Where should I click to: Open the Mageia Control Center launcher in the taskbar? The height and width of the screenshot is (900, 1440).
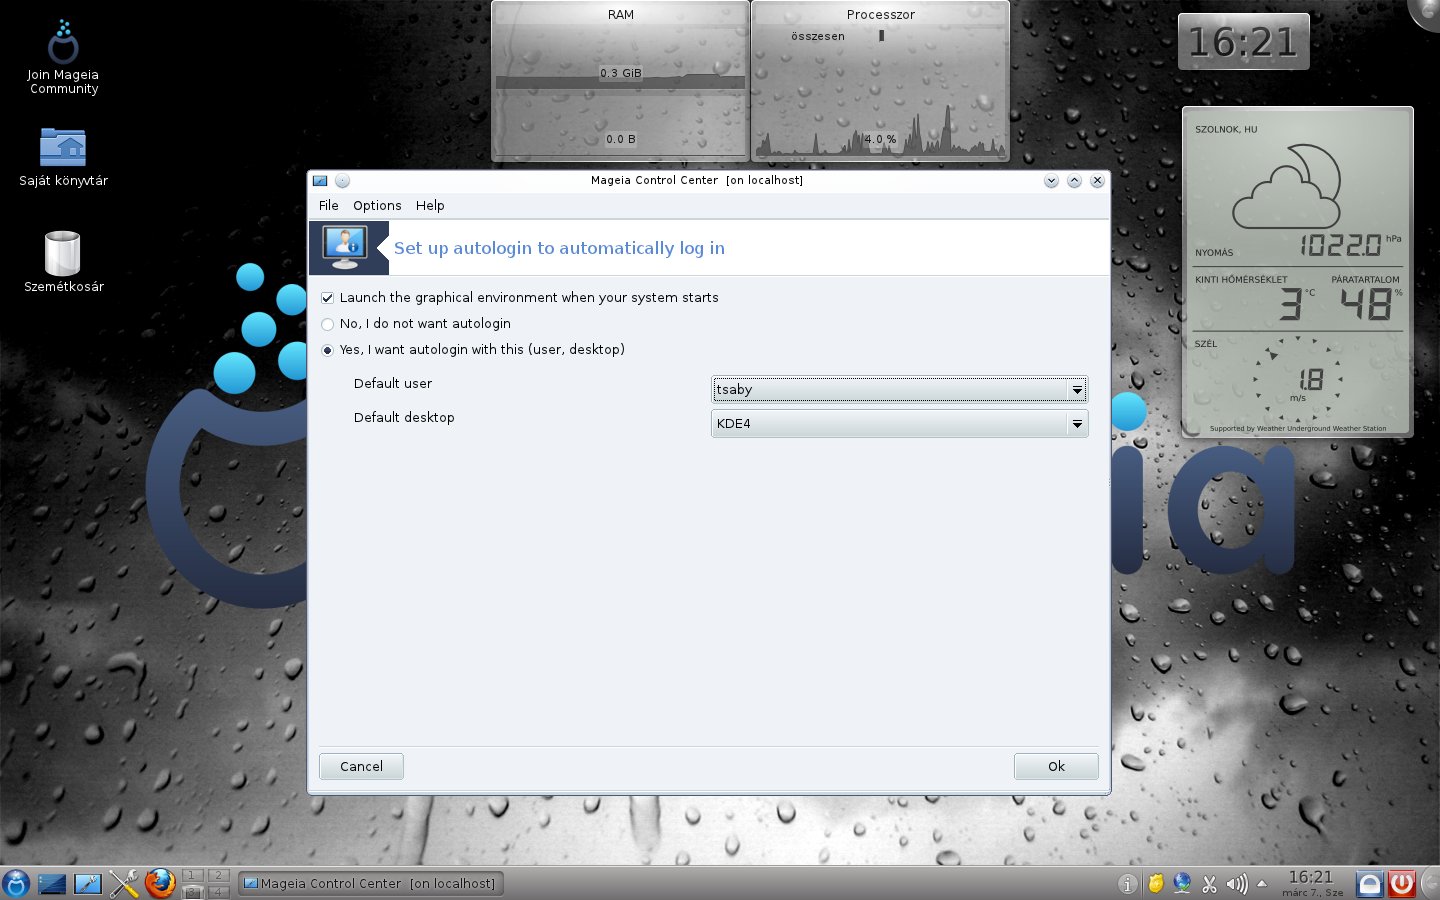click(88, 884)
